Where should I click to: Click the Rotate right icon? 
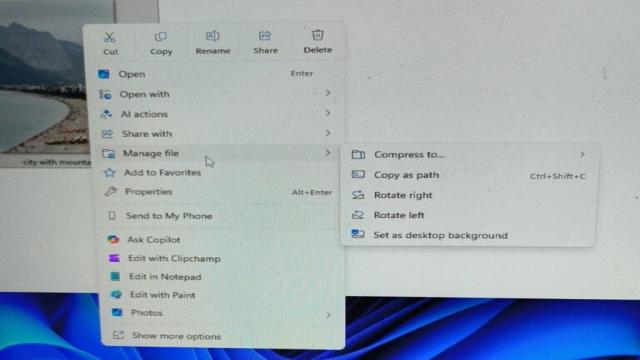358,195
